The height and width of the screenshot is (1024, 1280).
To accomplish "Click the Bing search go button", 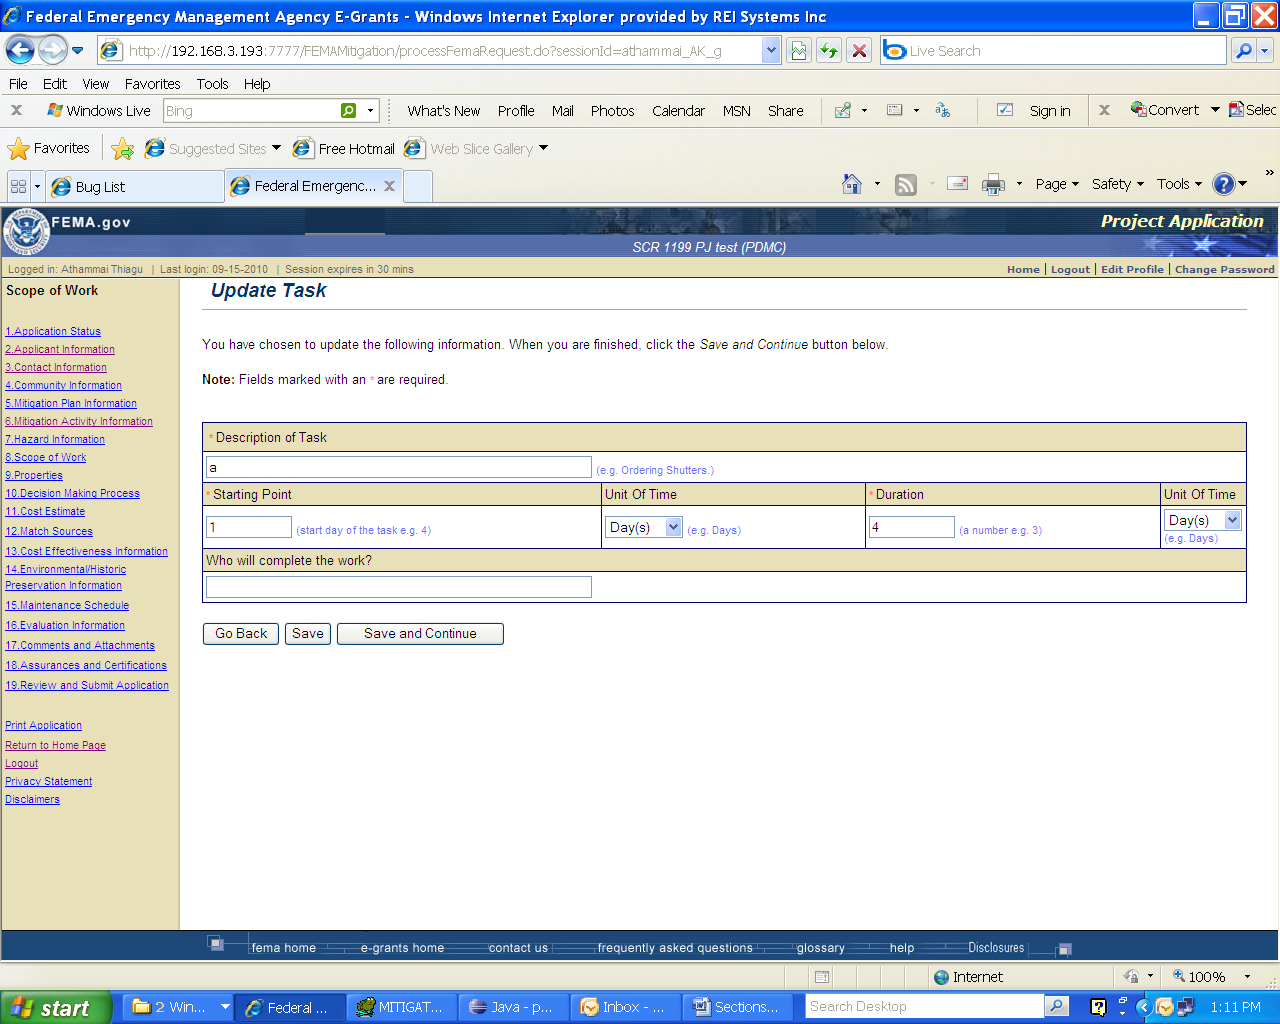I will coord(349,111).
